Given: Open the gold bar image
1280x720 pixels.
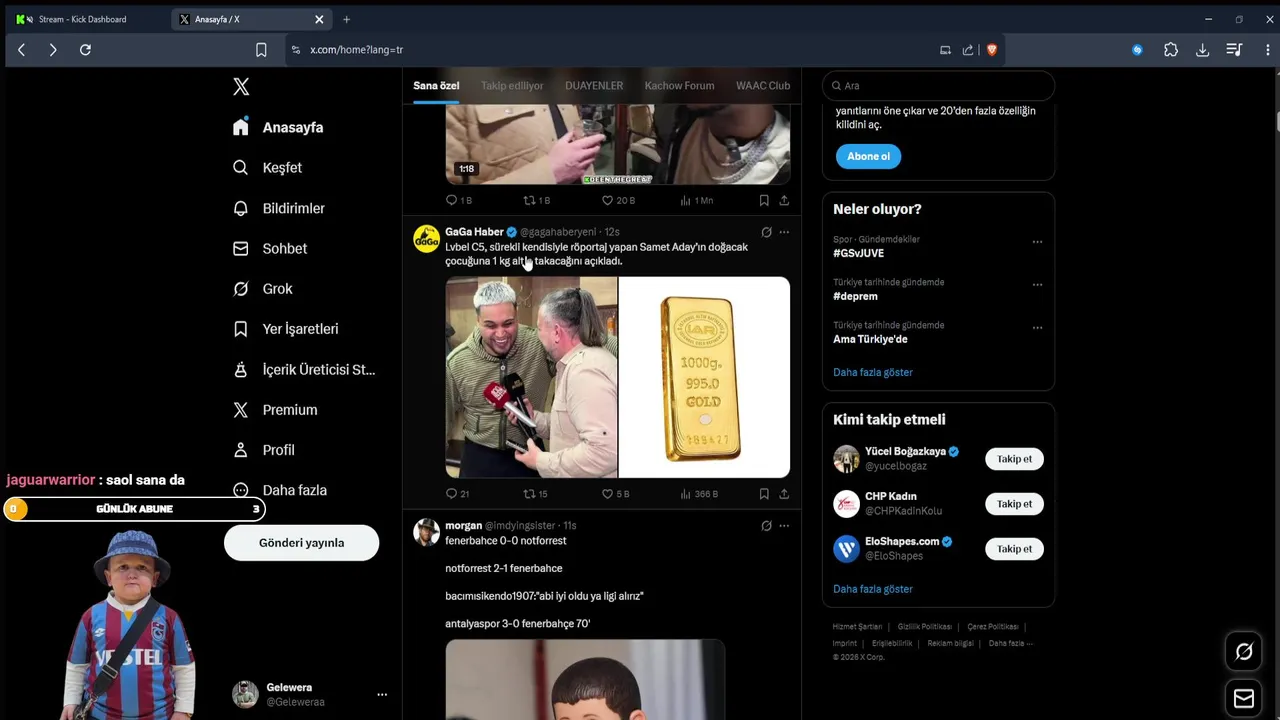Looking at the screenshot, I should pyautogui.click(x=704, y=377).
